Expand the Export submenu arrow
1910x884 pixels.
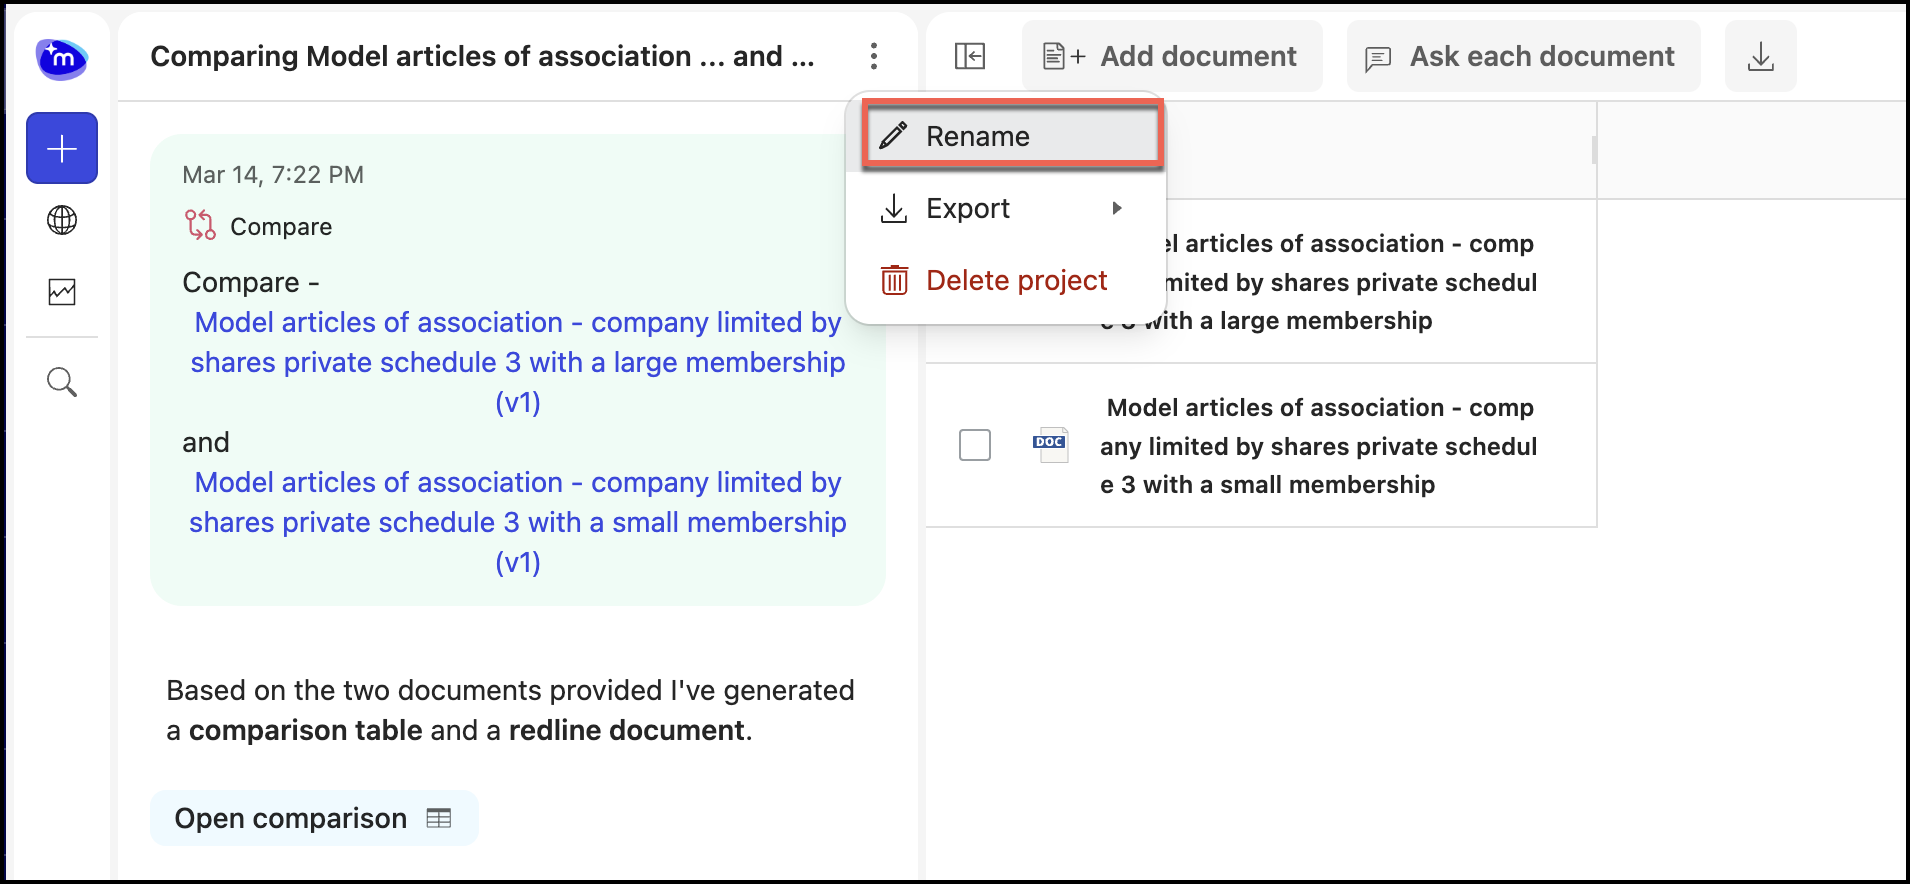1116,208
